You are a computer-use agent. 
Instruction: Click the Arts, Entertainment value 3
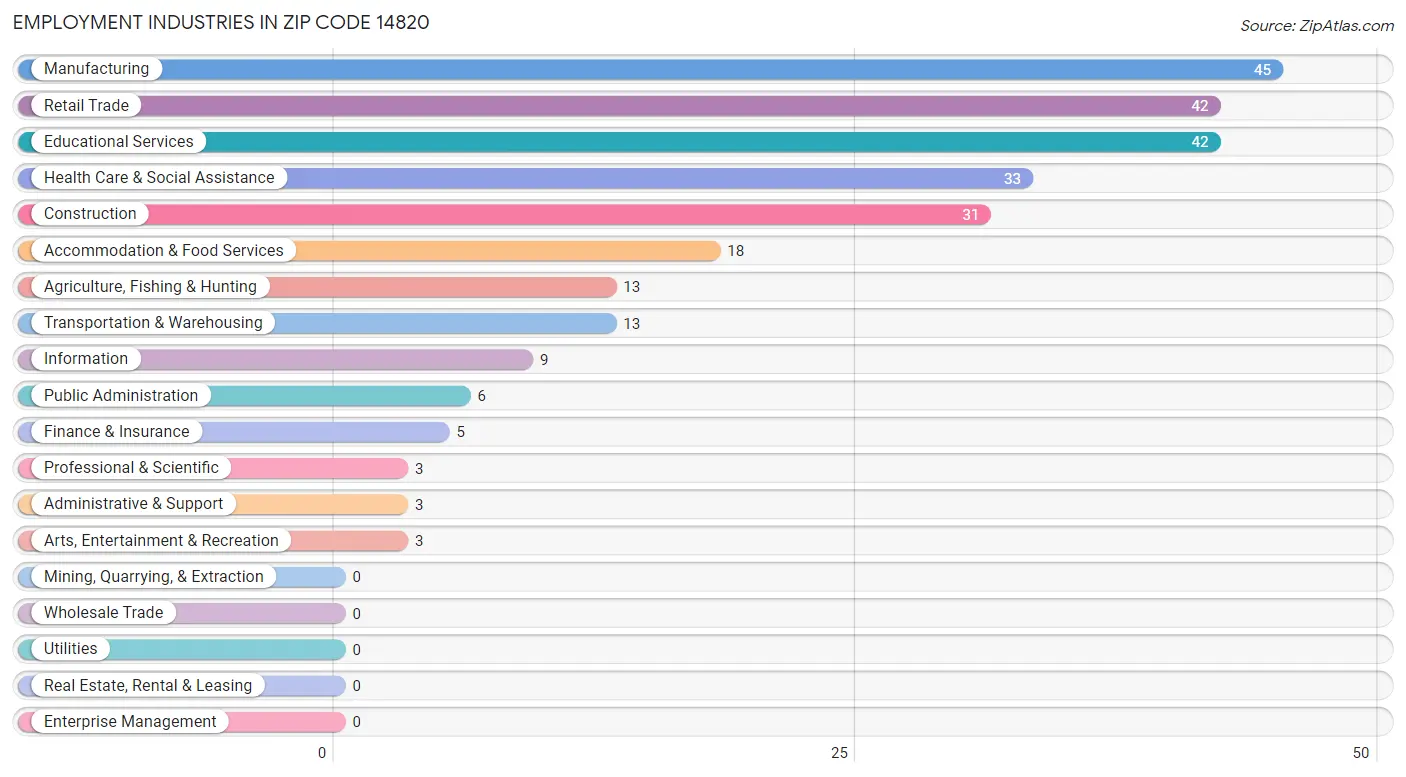tap(419, 541)
